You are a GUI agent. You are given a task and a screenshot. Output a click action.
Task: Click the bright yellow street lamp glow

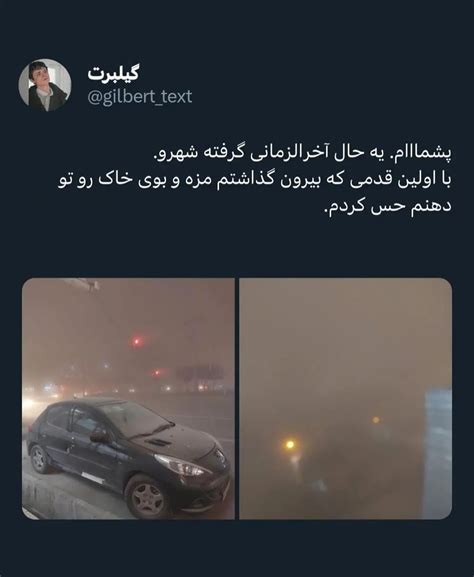[290, 445]
